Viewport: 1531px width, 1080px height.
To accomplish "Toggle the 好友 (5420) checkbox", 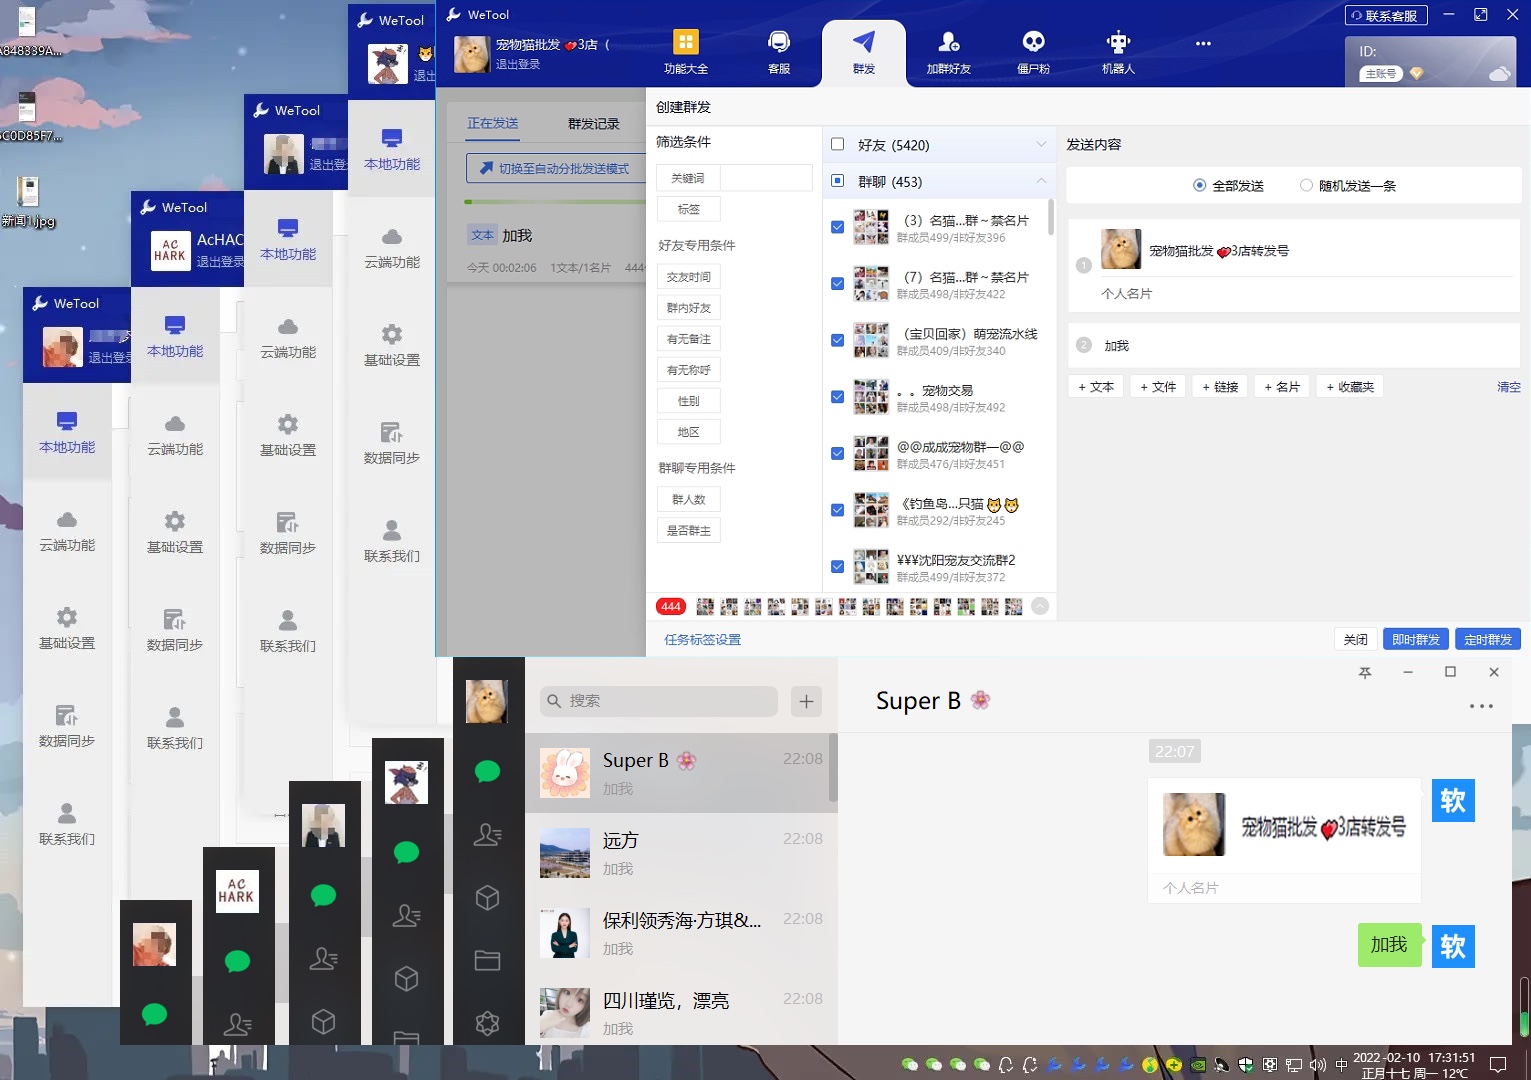I will pyautogui.click(x=838, y=144).
